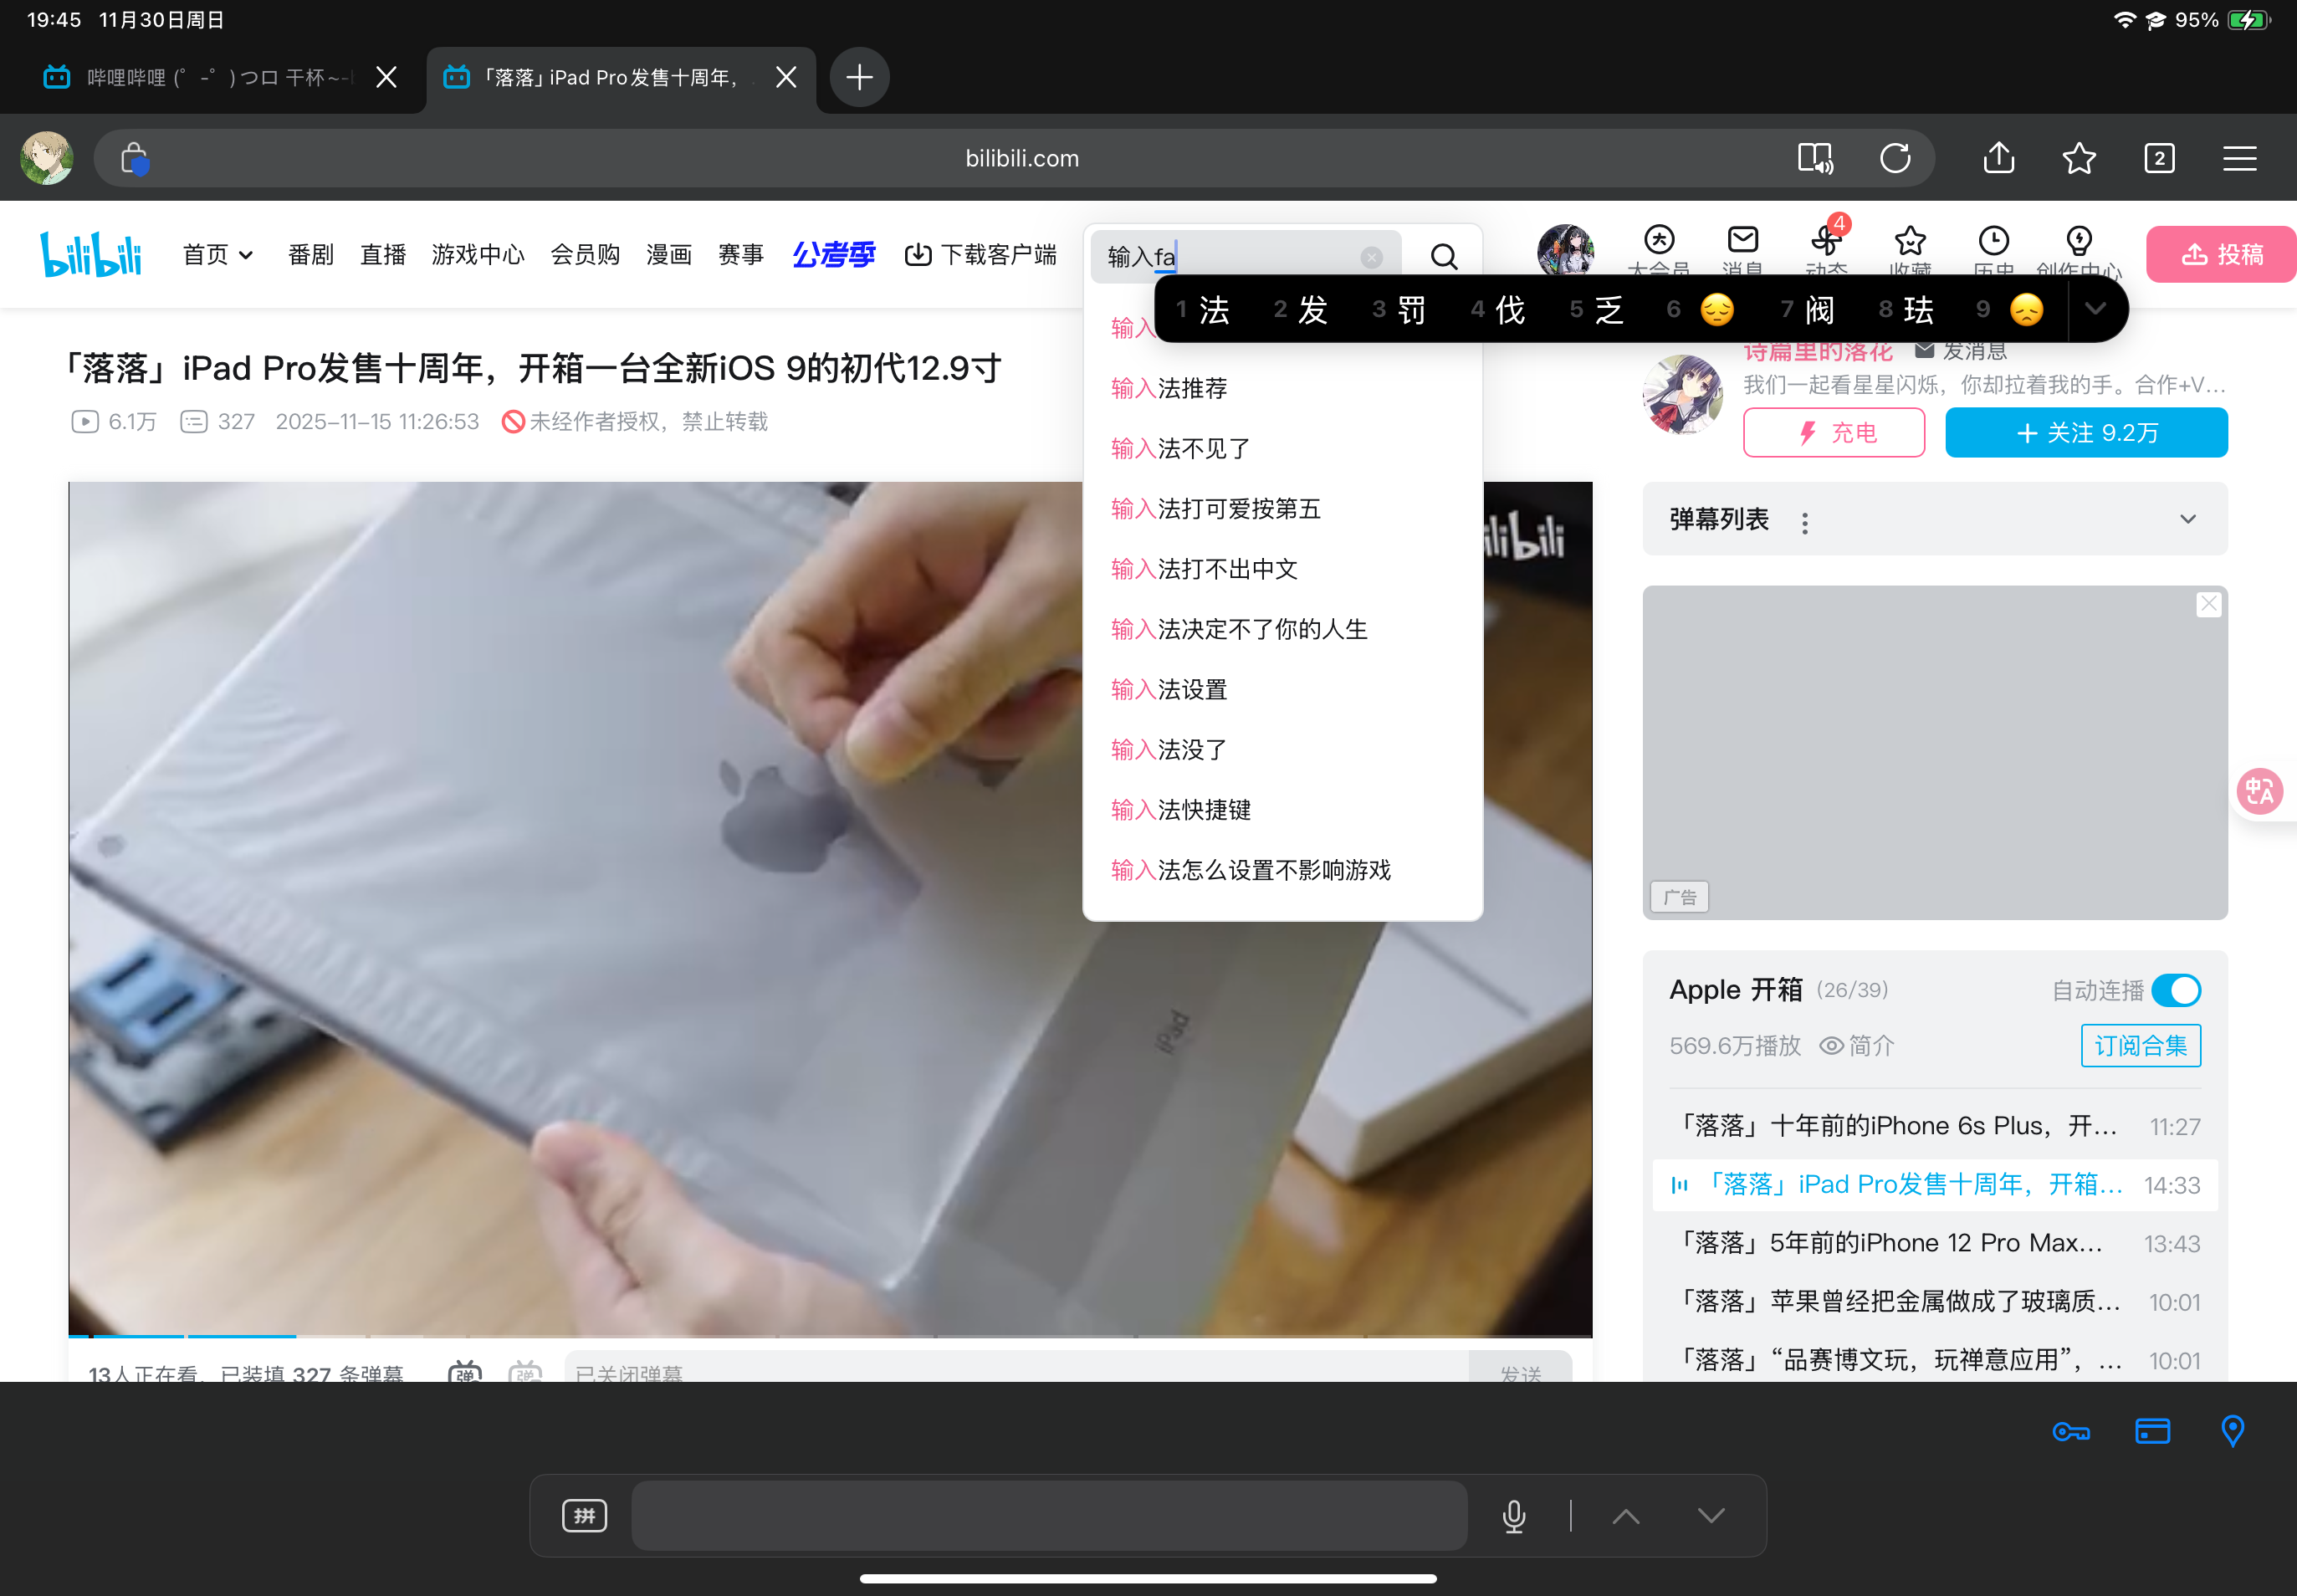Click the video progress bar
Image resolution: width=2297 pixels, height=1596 pixels.
click(x=830, y=1335)
